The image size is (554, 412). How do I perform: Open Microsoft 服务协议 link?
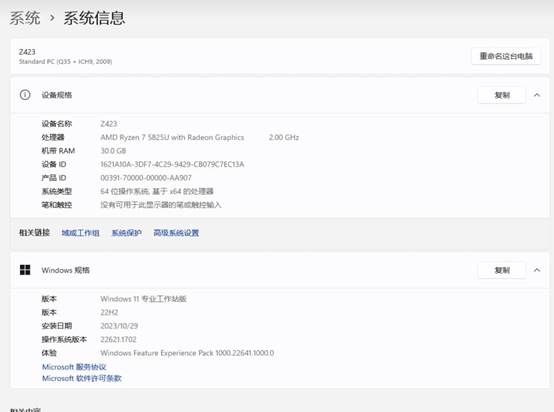(x=74, y=367)
